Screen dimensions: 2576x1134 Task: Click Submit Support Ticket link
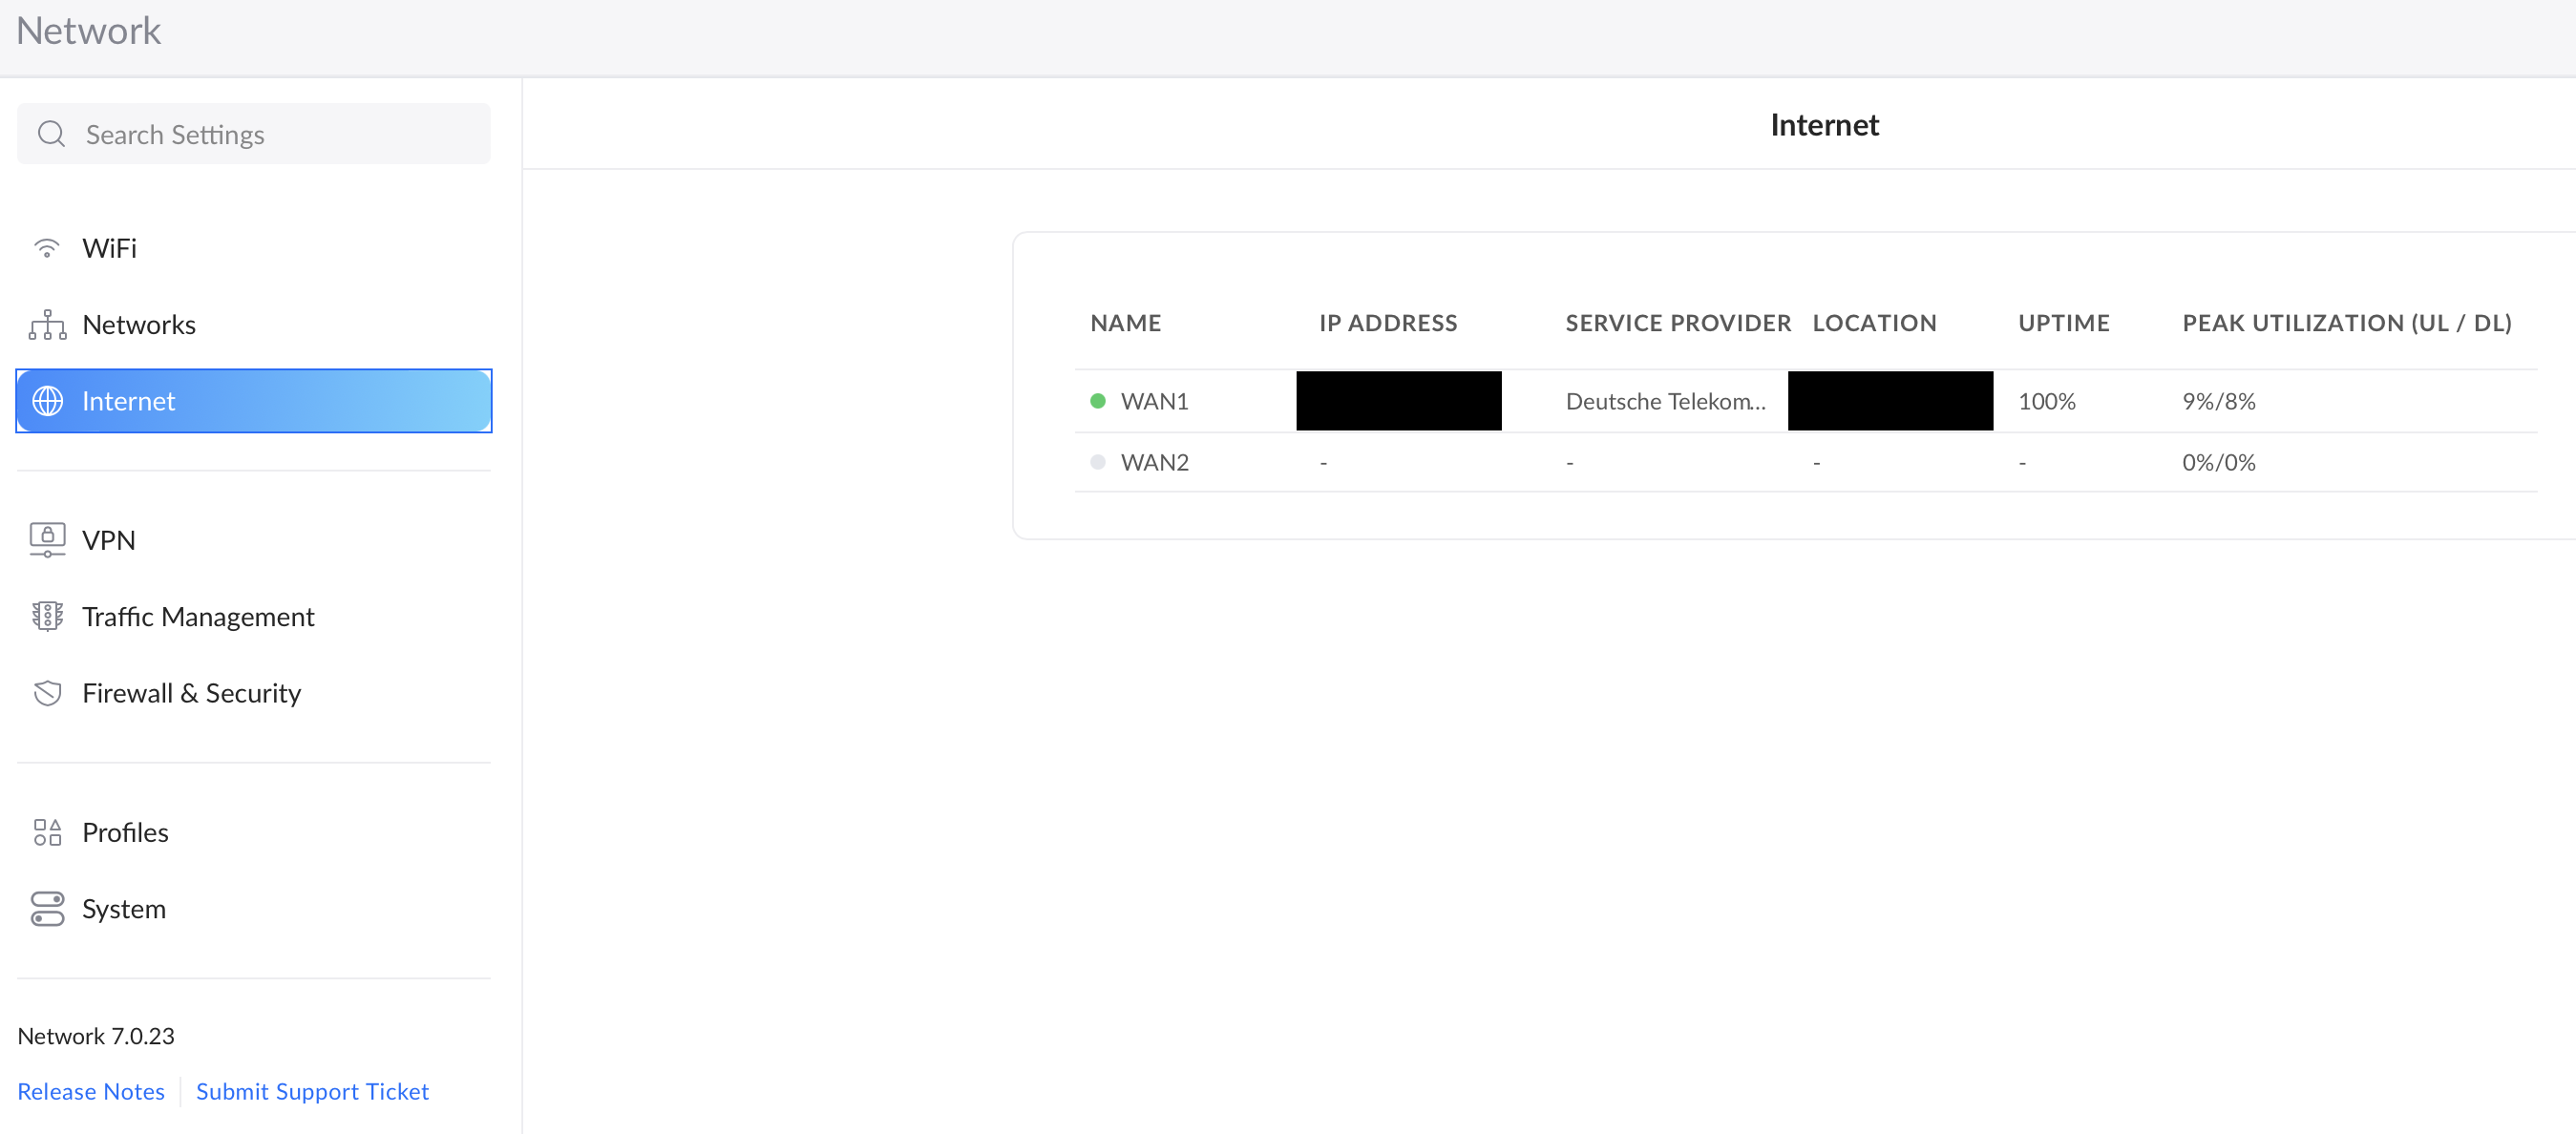point(312,1091)
